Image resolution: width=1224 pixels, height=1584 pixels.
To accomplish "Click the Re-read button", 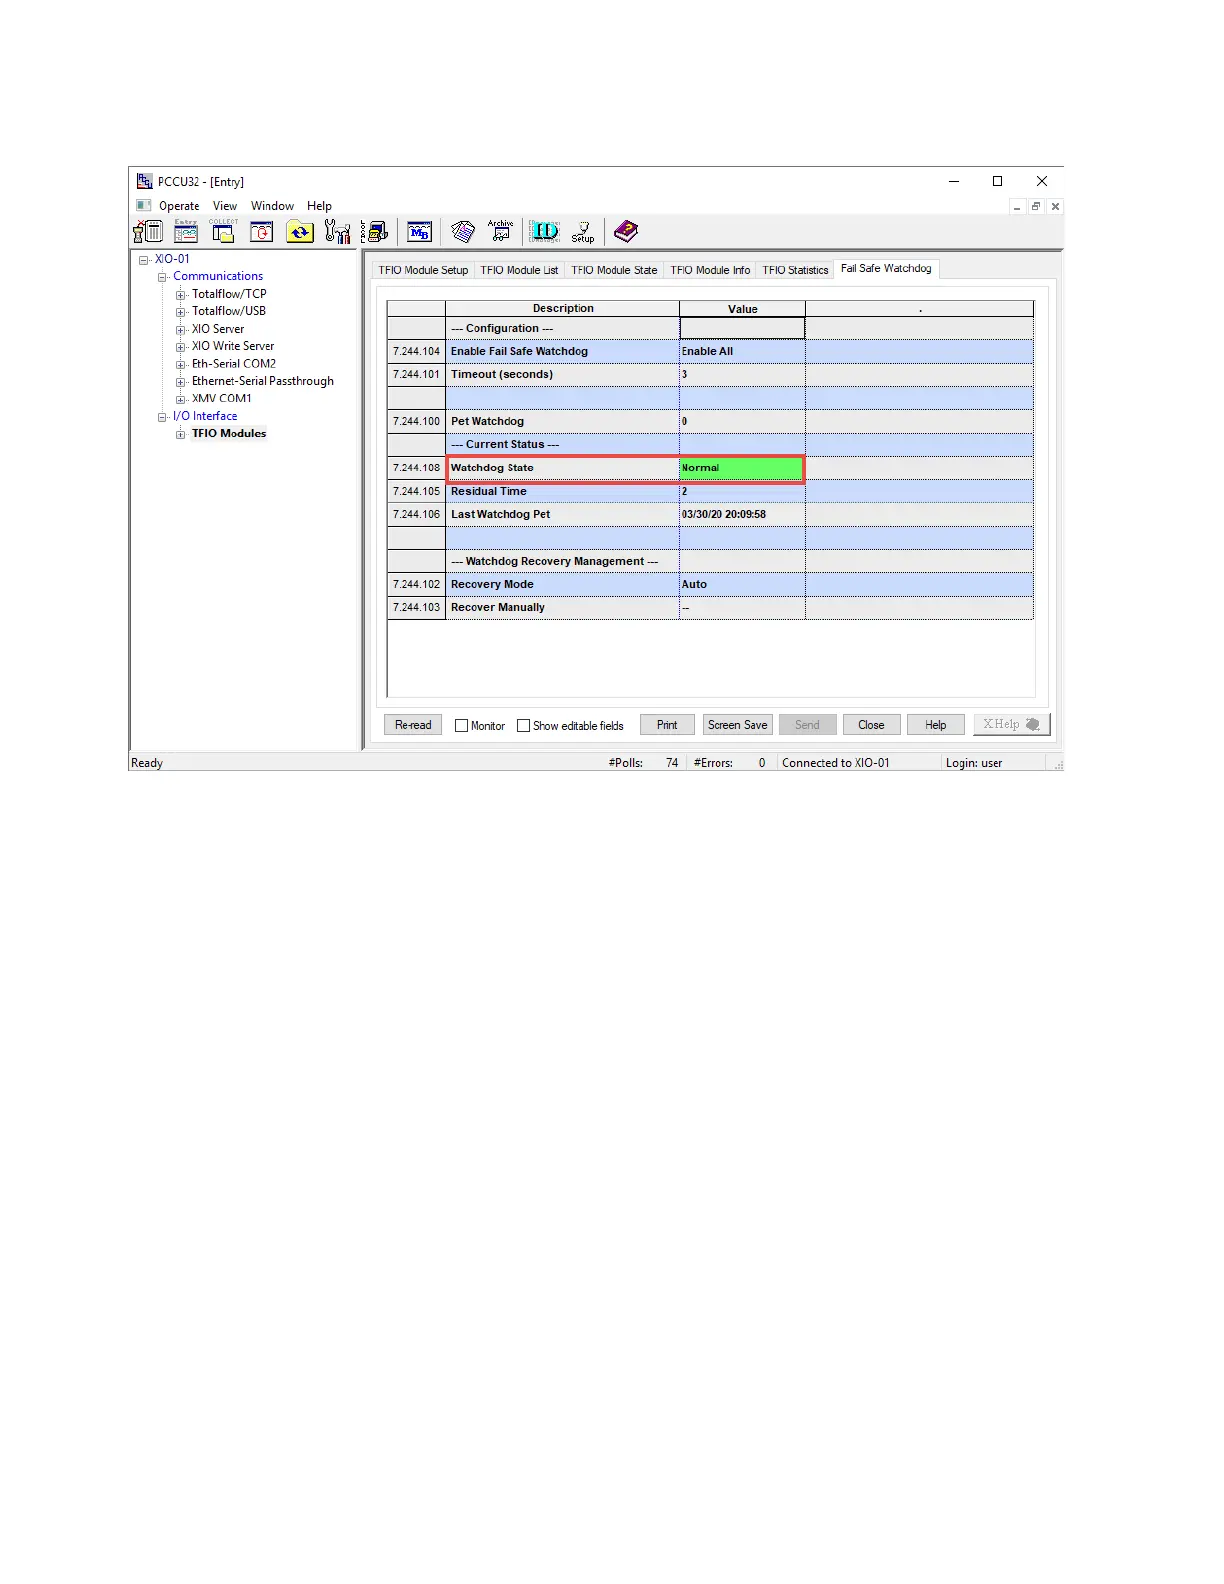I will (413, 725).
